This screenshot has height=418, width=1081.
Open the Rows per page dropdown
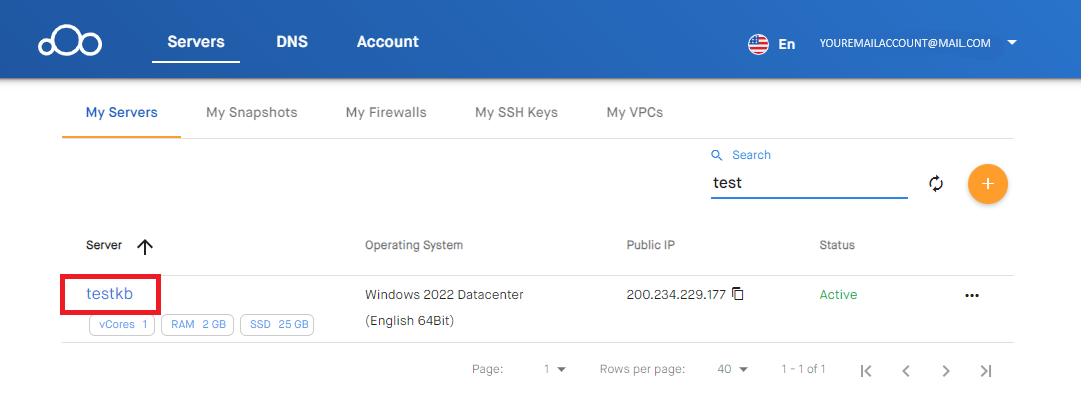[732, 369]
